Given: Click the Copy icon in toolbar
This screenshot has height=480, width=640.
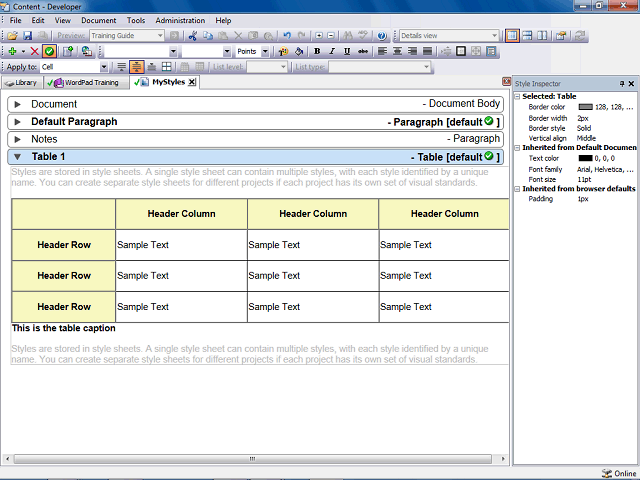Looking at the screenshot, I should coord(208,36).
